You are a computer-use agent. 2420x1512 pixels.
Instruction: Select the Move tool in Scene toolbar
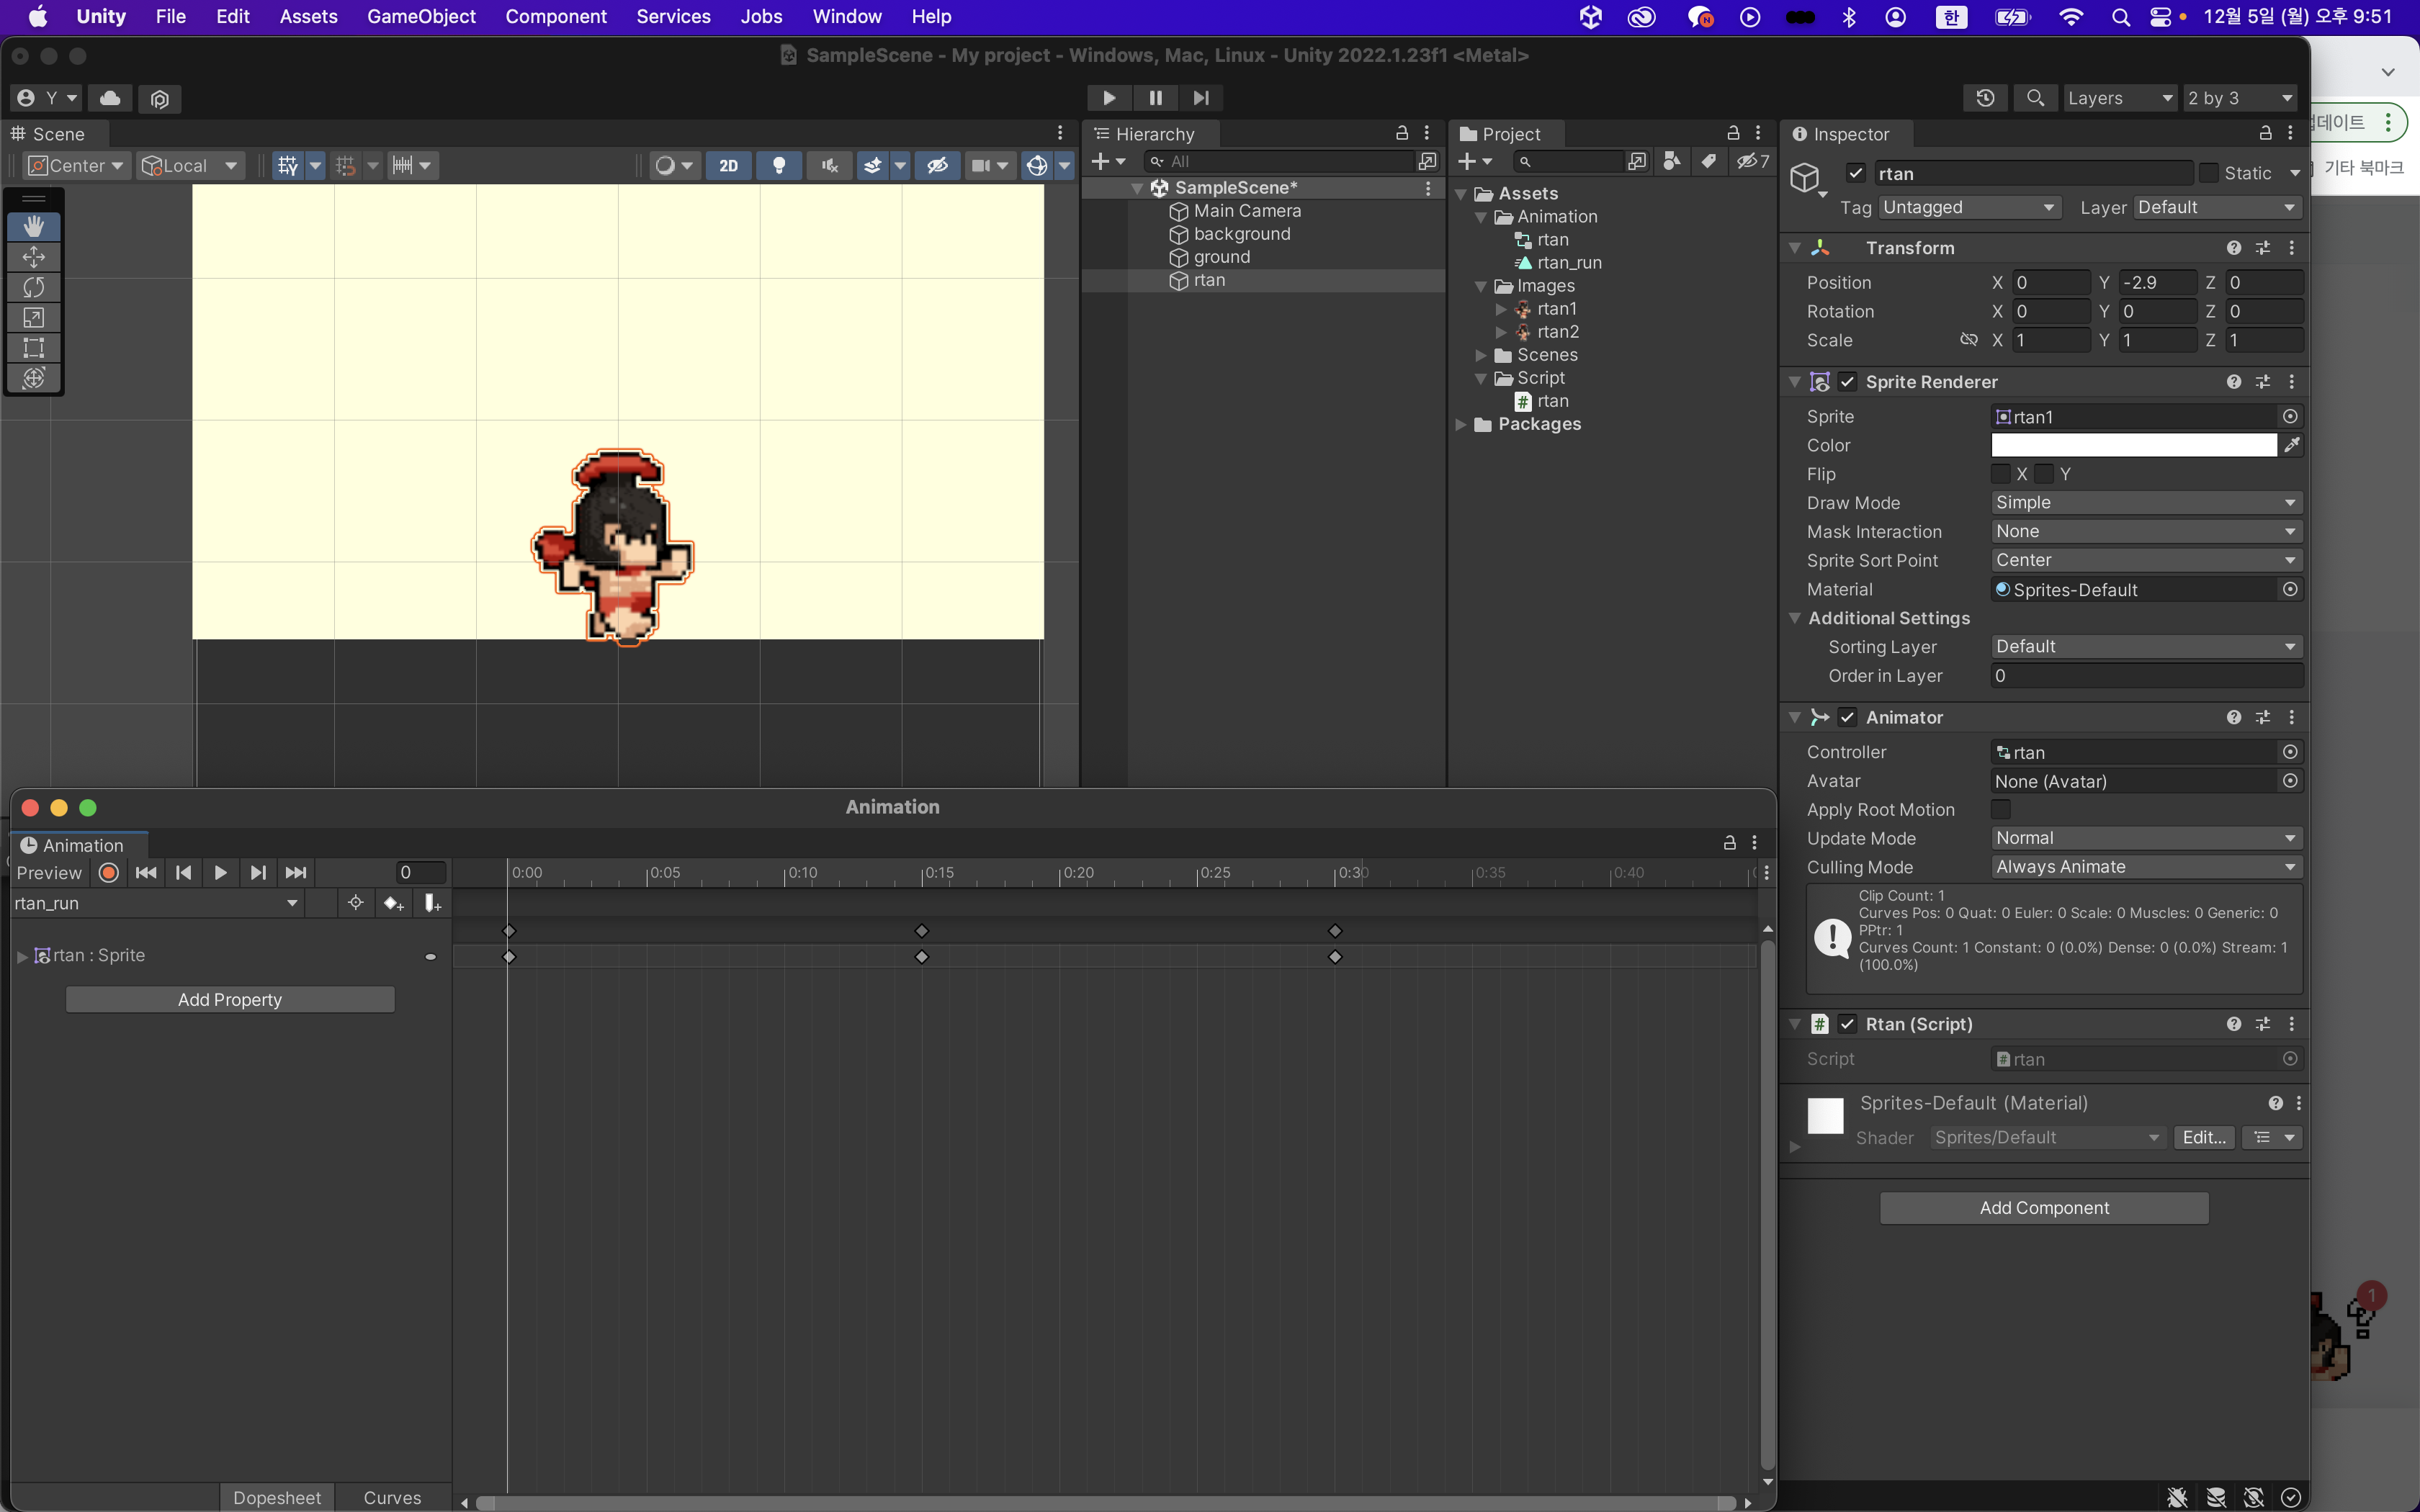[x=34, y=257]
